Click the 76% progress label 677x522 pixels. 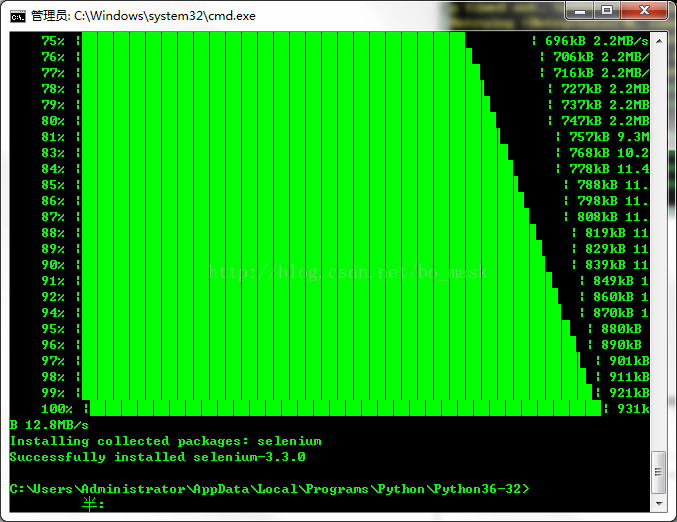[x=53, y=57]
